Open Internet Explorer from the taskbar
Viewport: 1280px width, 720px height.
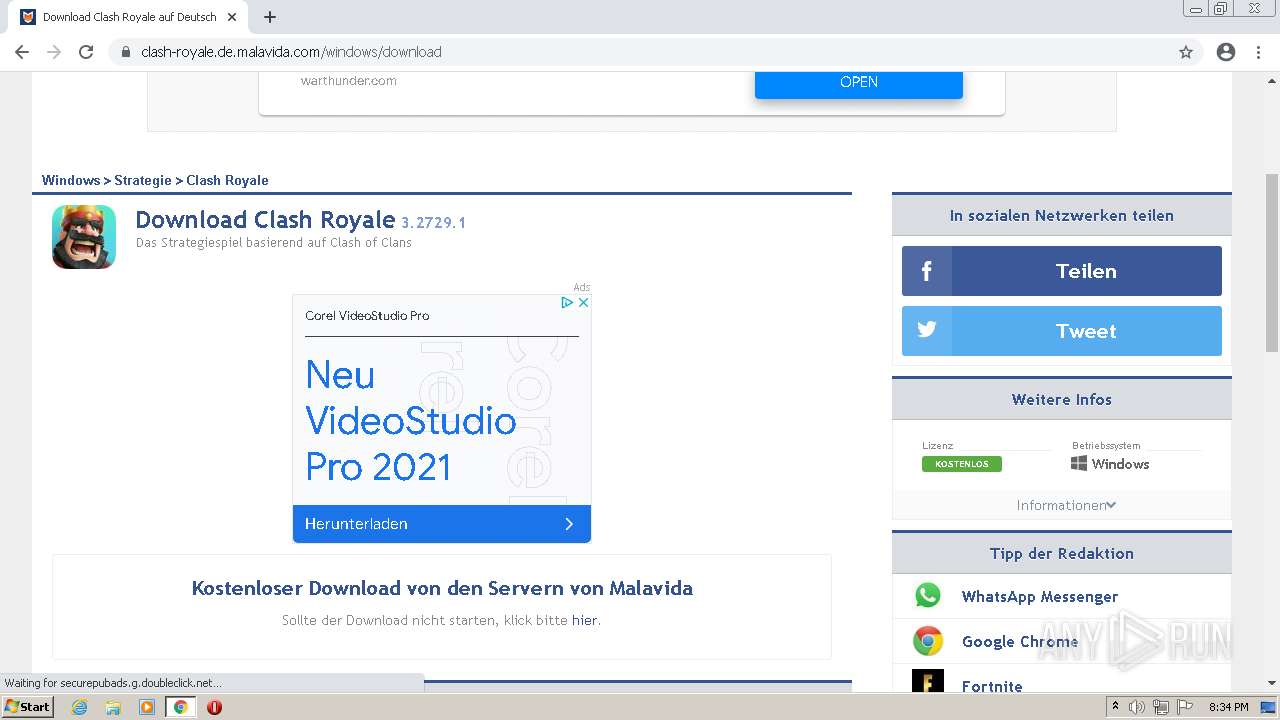point(80,707)
